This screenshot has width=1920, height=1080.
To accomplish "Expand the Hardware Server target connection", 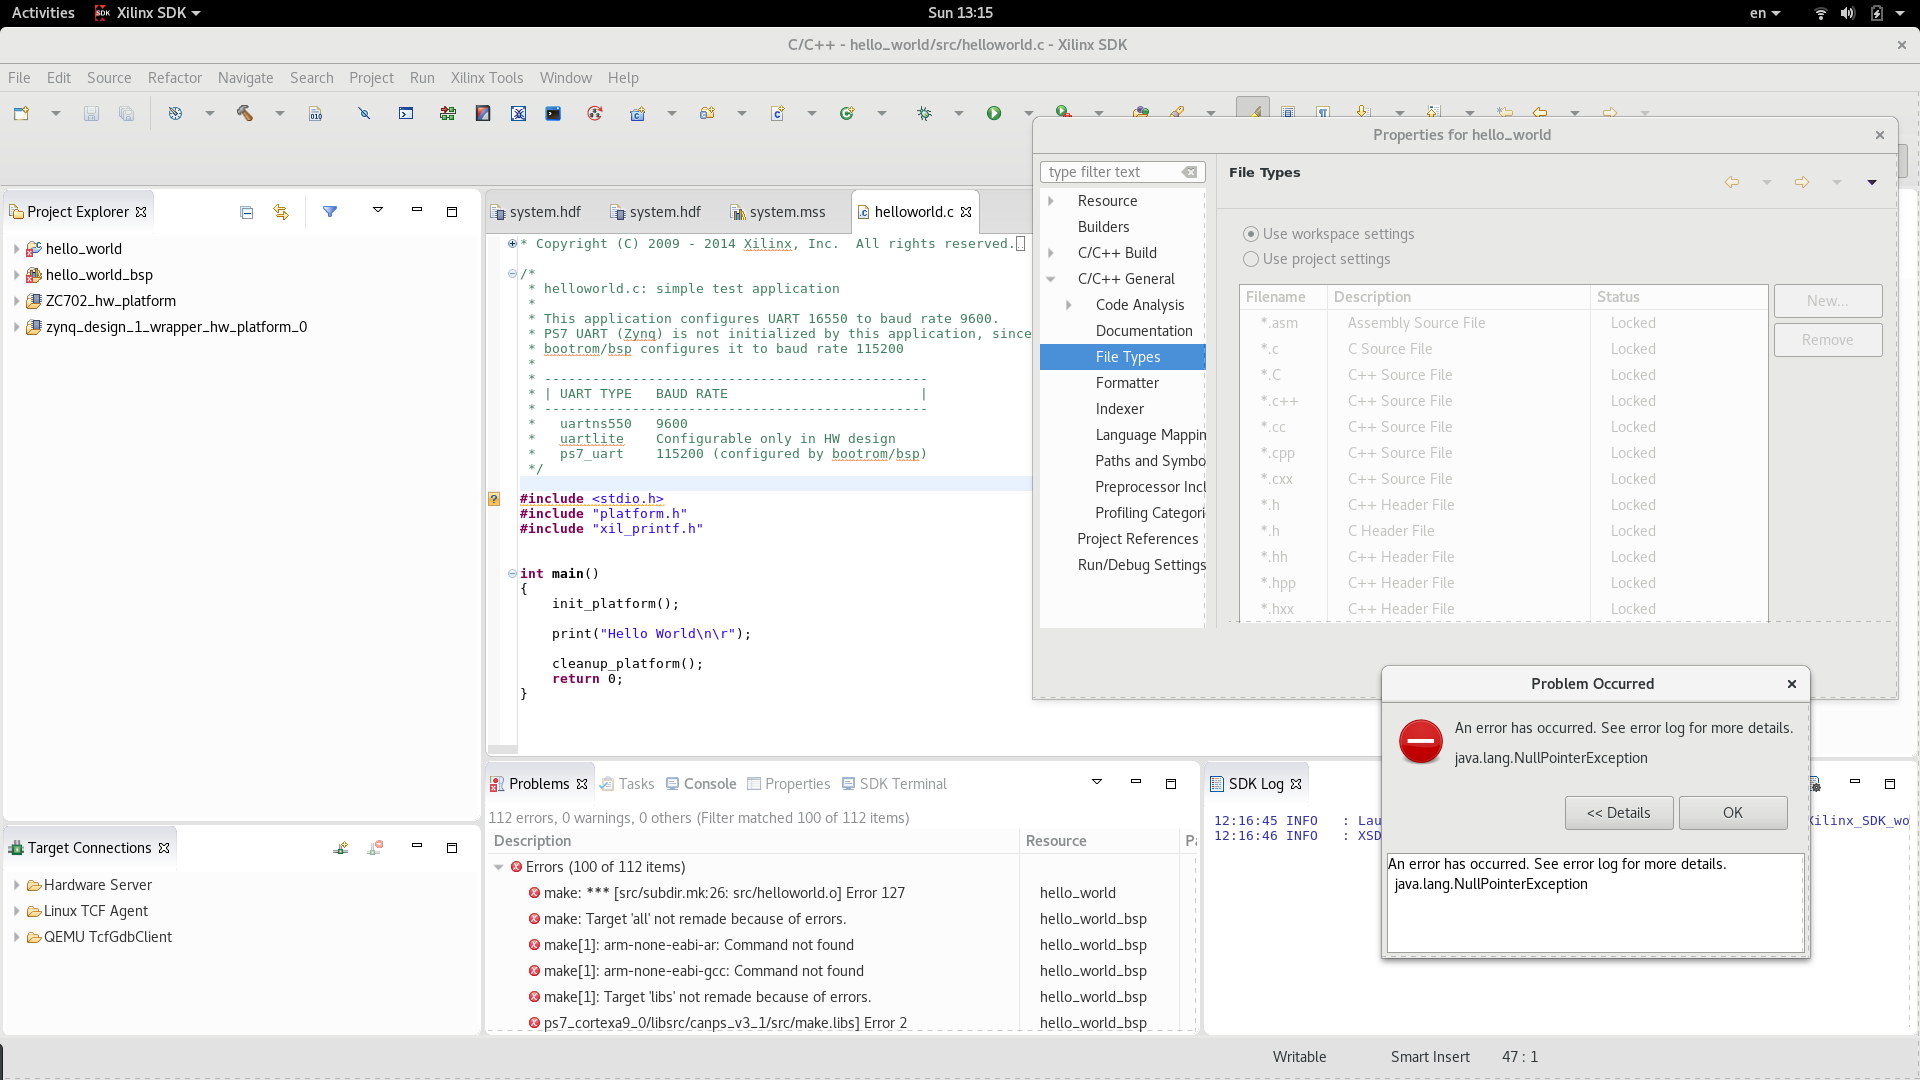I will tap(17, 885).
